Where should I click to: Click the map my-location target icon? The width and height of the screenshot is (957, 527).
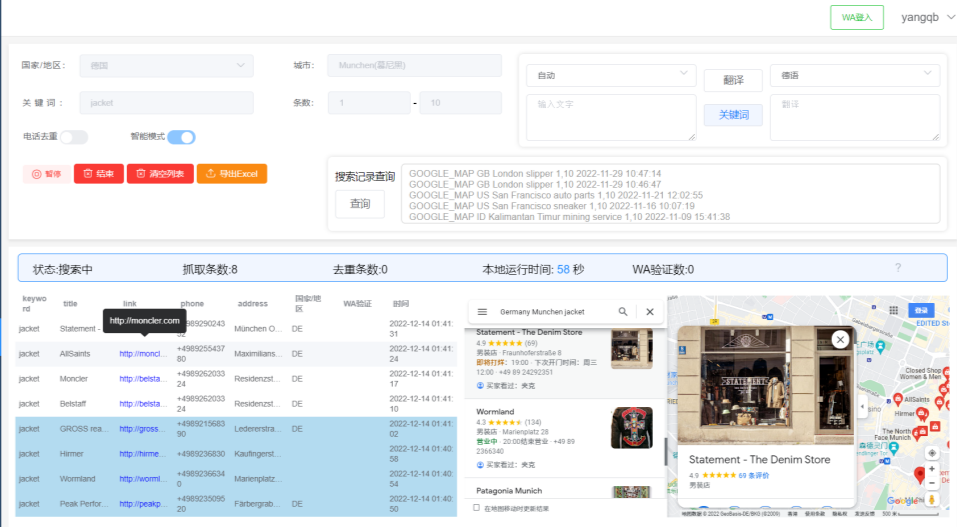pos(931,453)
